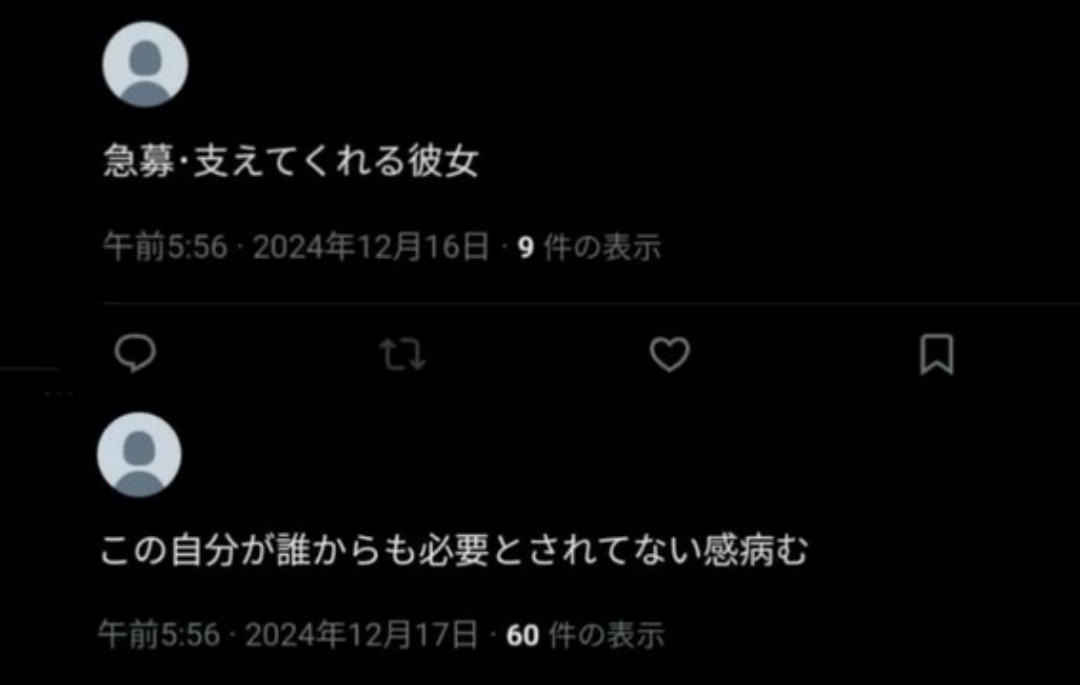
Task: Click the faint three-dot more icon at left
Action: click(x=59, y=394)
